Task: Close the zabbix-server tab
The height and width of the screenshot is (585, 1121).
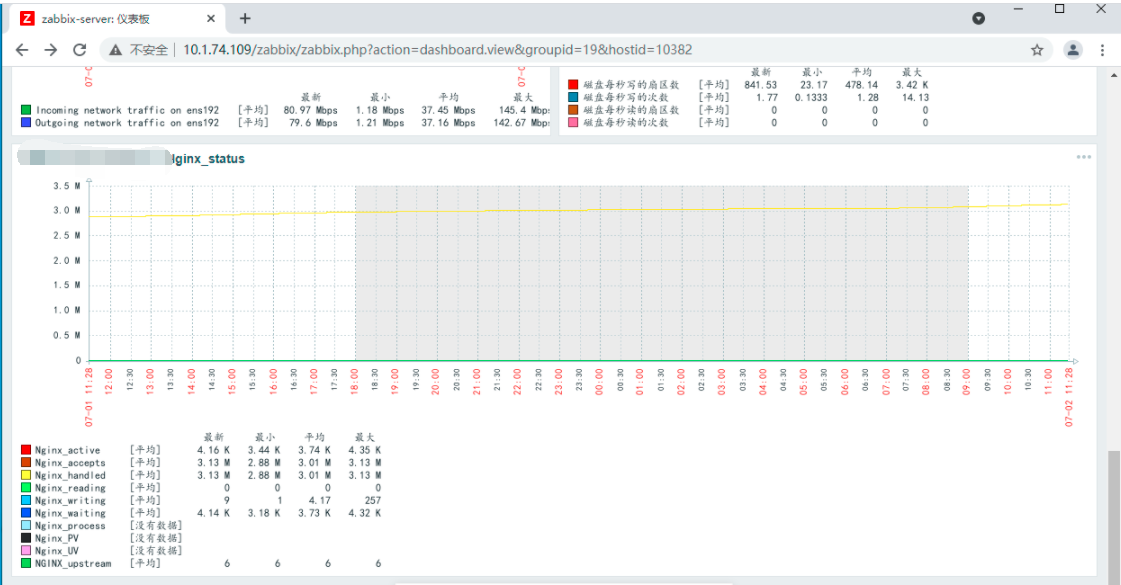Action: click(211, 19)
